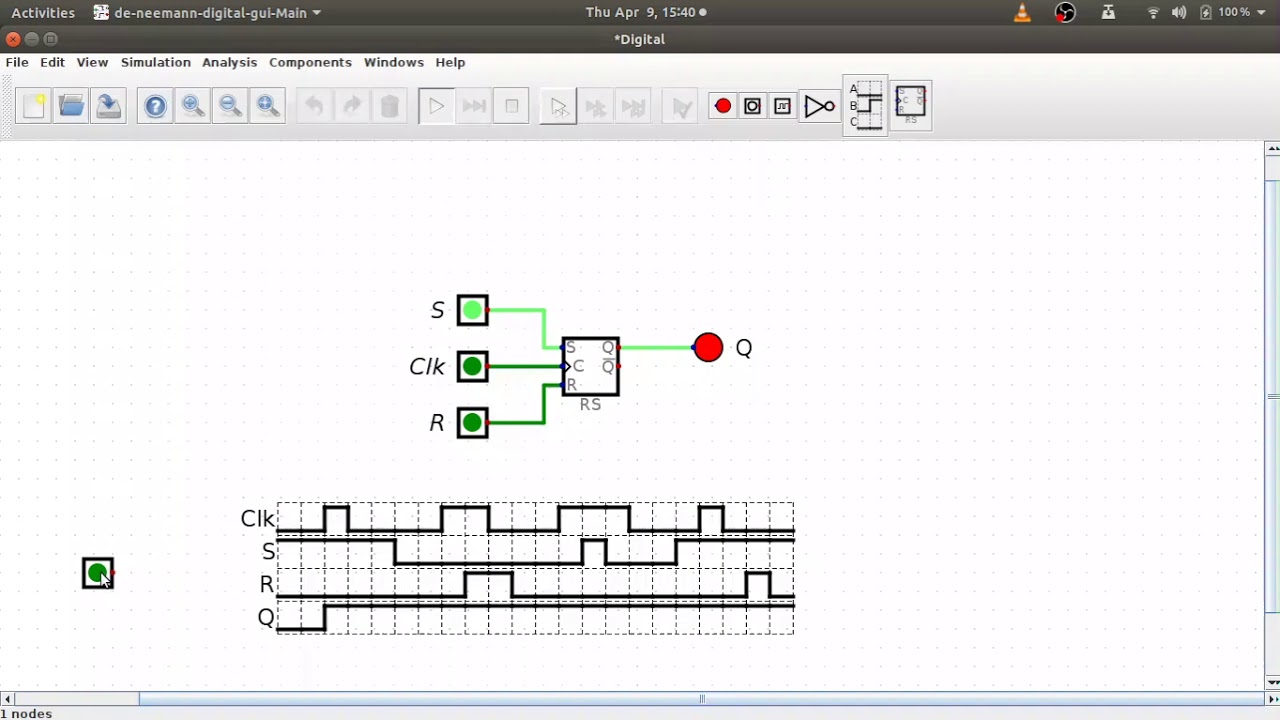This screenshot has height=720, width=1280.
Task: Fit circuit to window with zoom icon
Action: [267, 106]
